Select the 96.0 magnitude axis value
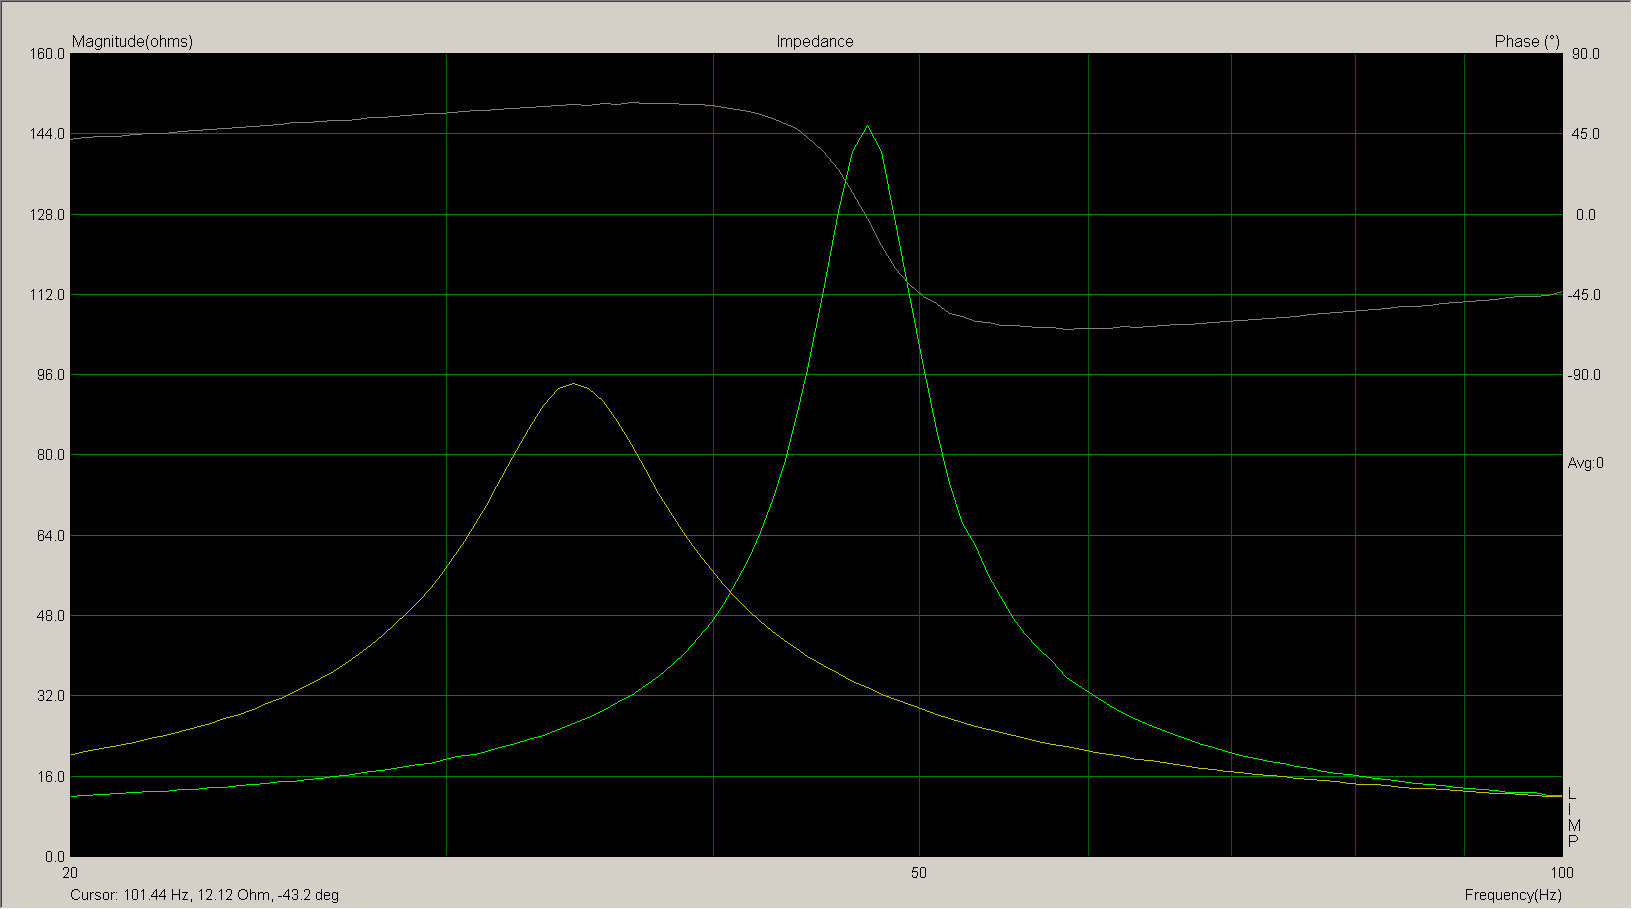The image size is (1632, 909). click(x=51, y=375)
